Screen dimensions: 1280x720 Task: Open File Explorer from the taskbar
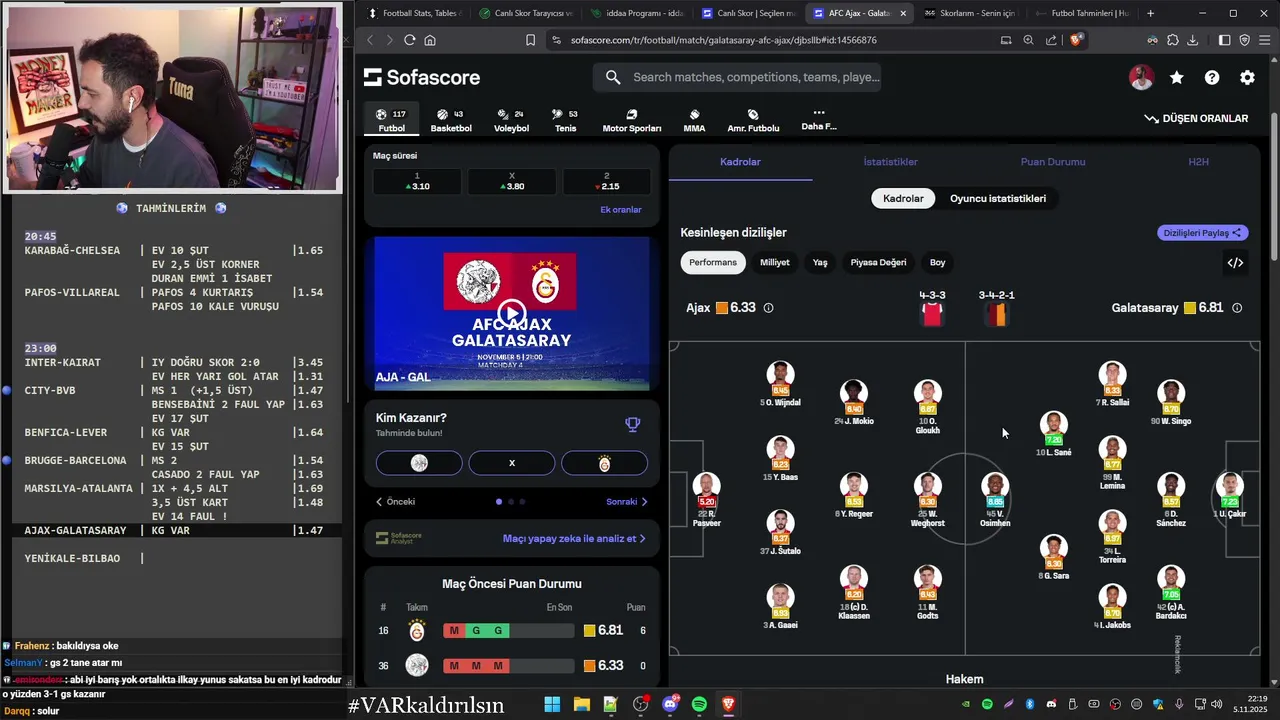click(x=581, y=704)
